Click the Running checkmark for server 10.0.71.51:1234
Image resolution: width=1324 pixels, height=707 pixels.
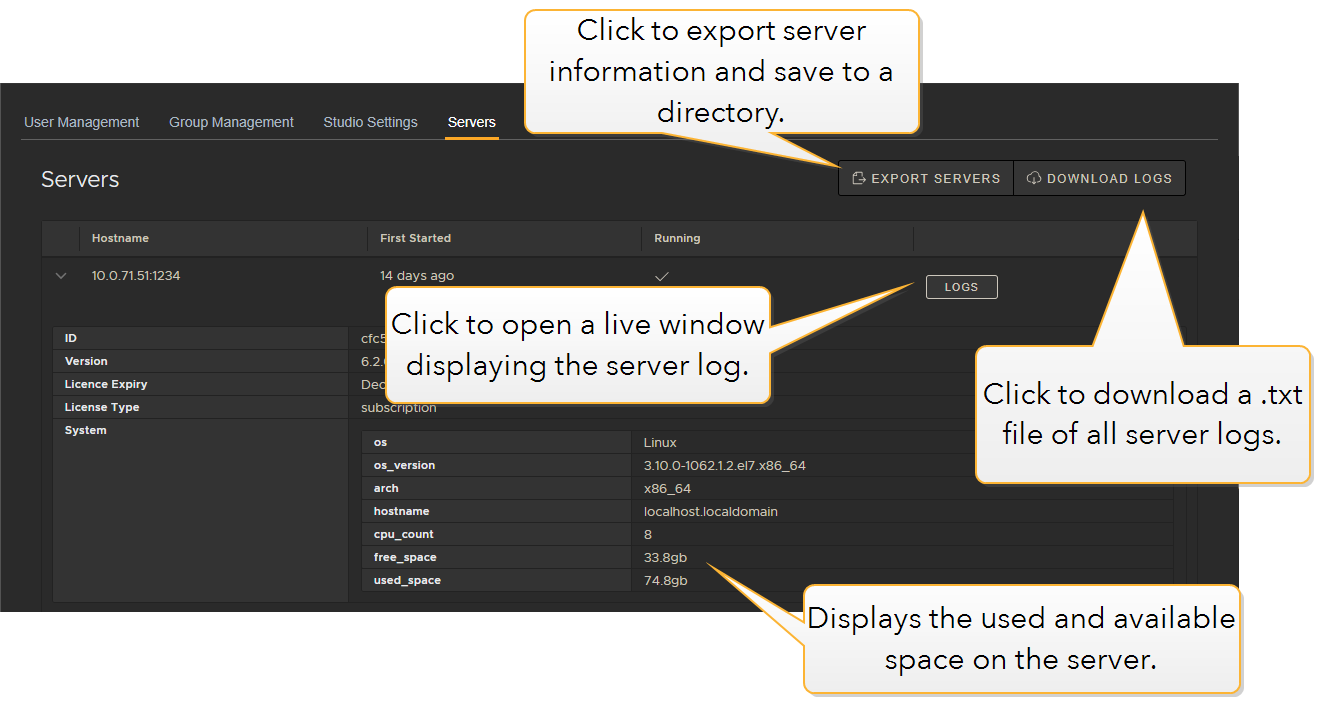661,276
